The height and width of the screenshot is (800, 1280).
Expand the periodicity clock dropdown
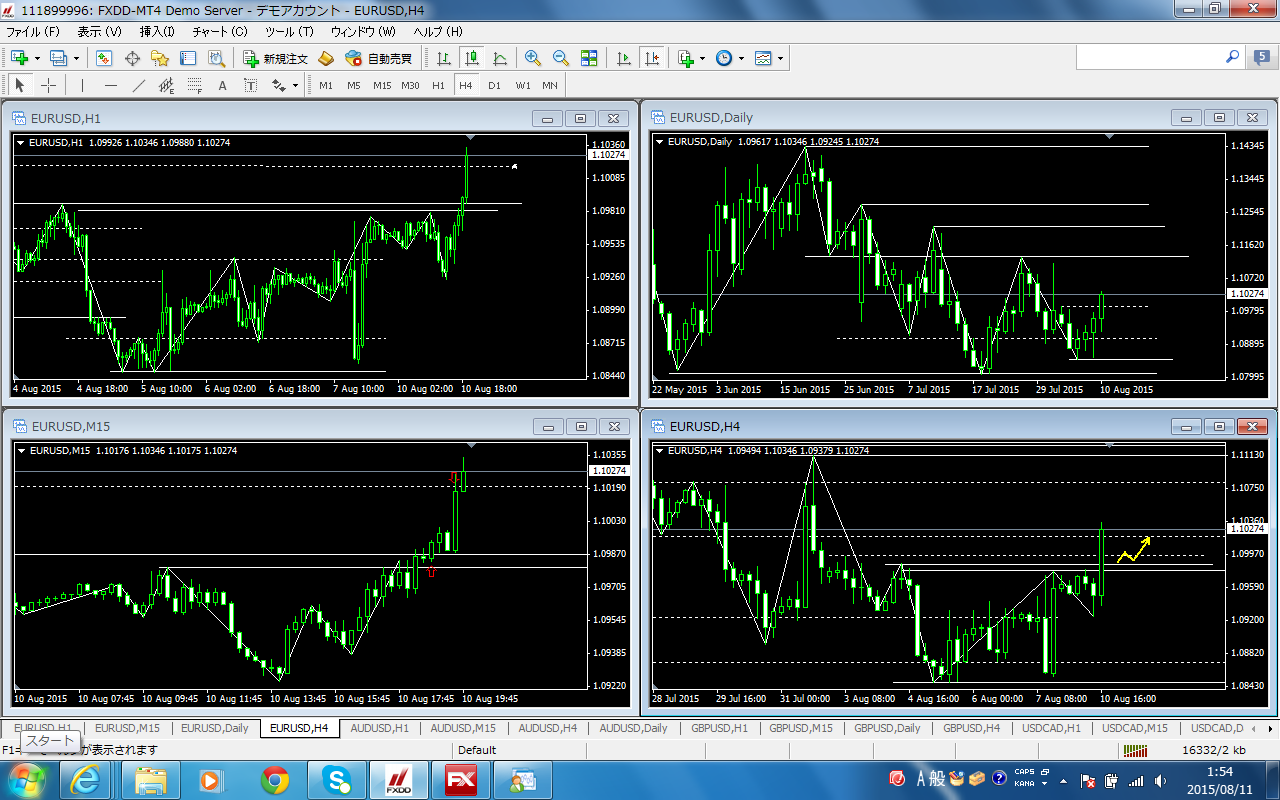pos(741,58)
